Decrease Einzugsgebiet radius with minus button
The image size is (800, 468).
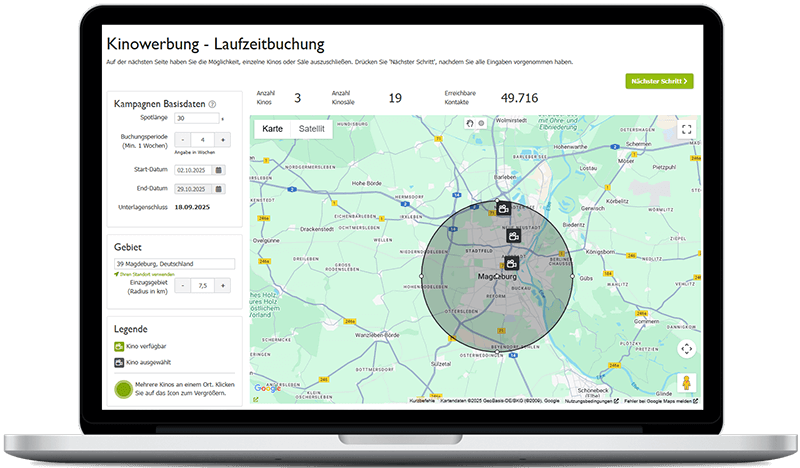[183, 285]
